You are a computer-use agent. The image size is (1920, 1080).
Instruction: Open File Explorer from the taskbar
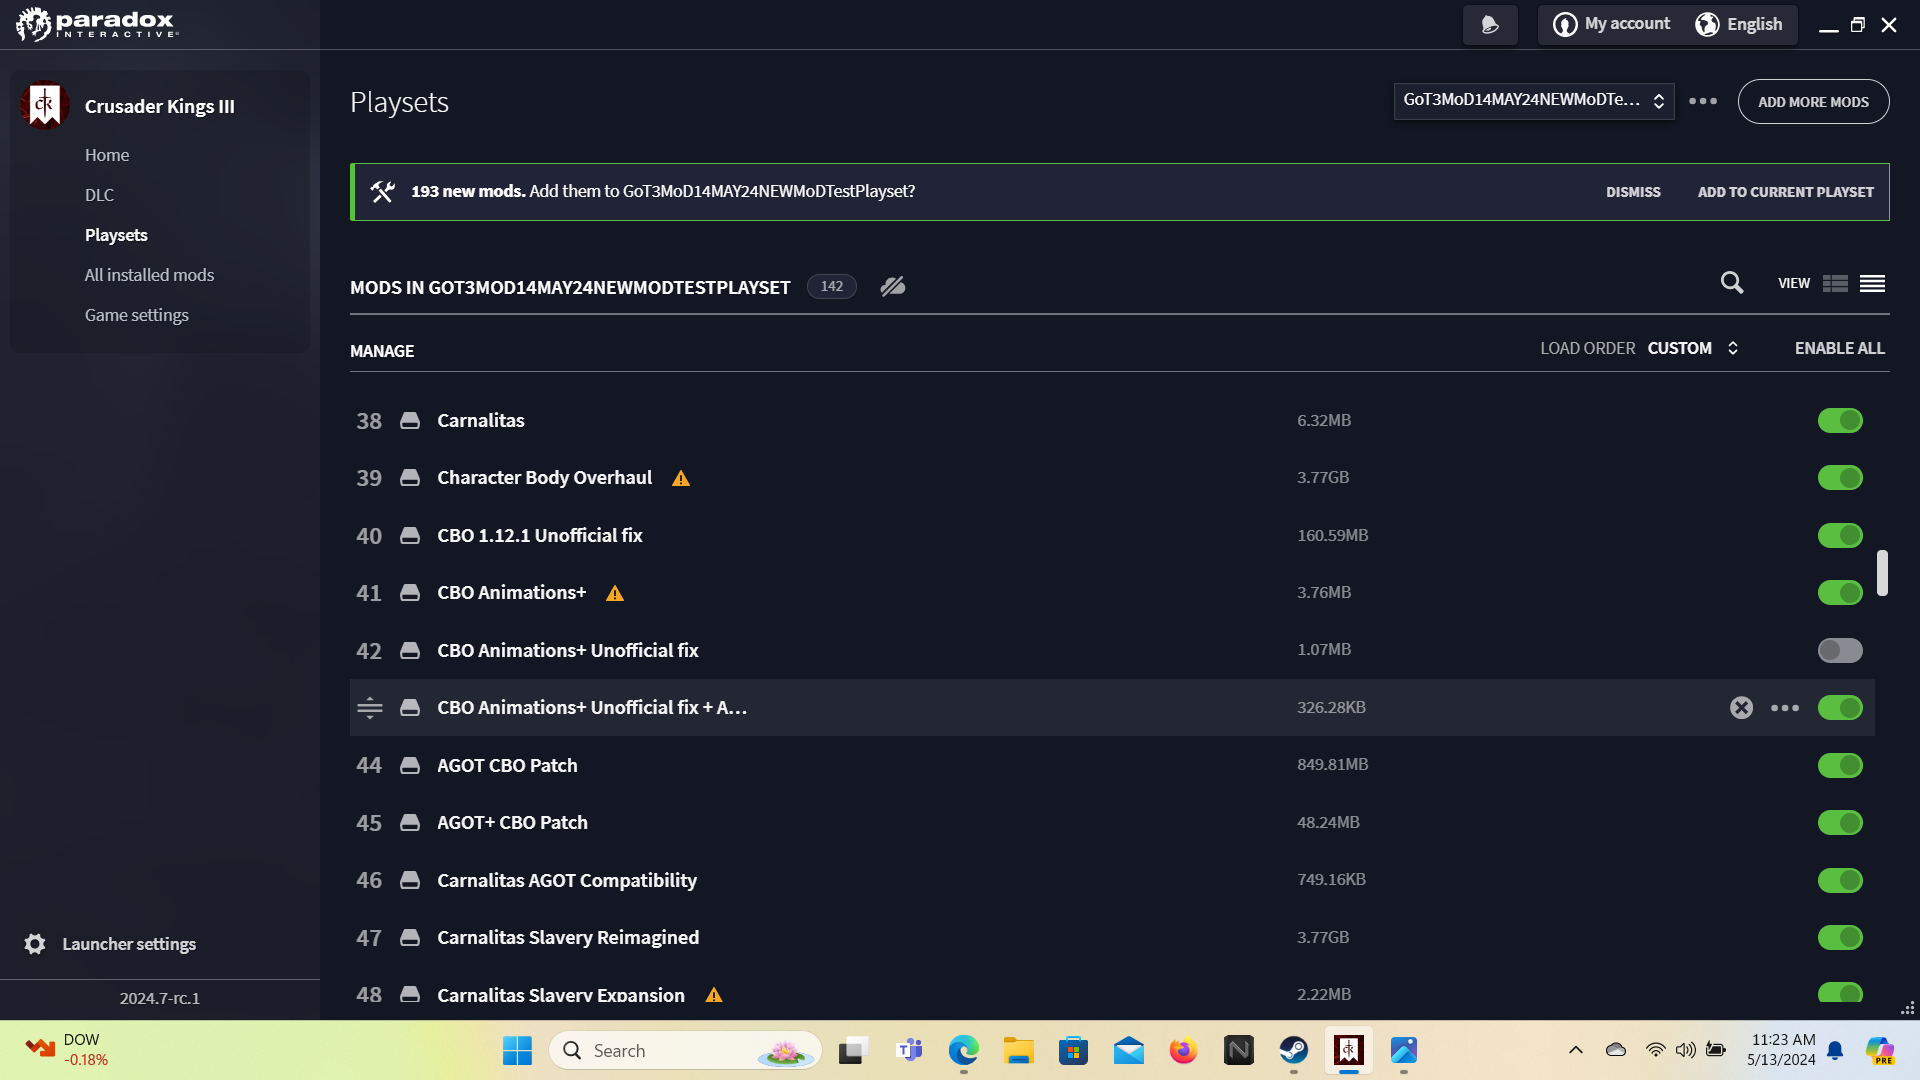1018,1050
